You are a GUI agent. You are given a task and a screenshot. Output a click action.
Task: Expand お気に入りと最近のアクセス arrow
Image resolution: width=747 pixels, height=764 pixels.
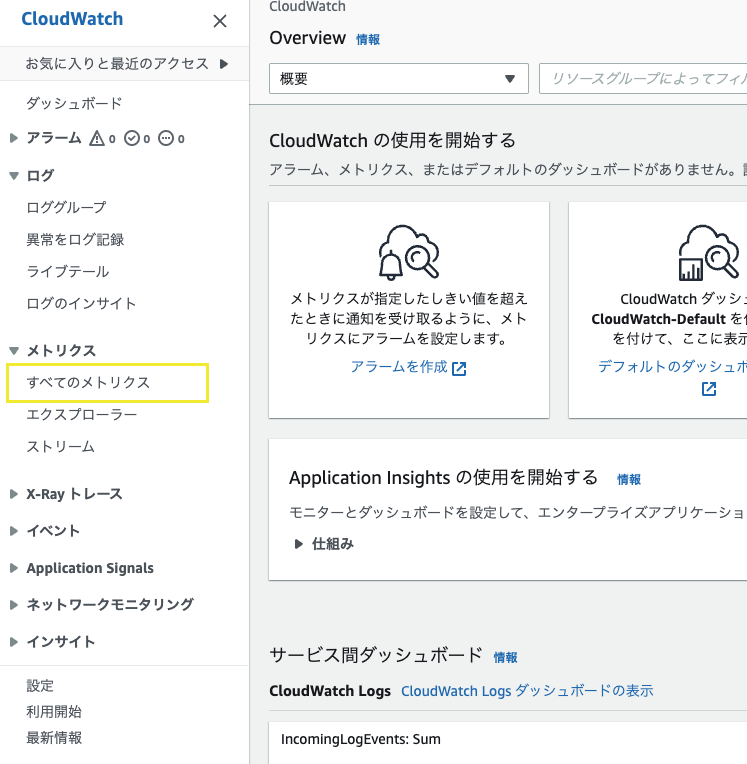[x=224, y=64]
